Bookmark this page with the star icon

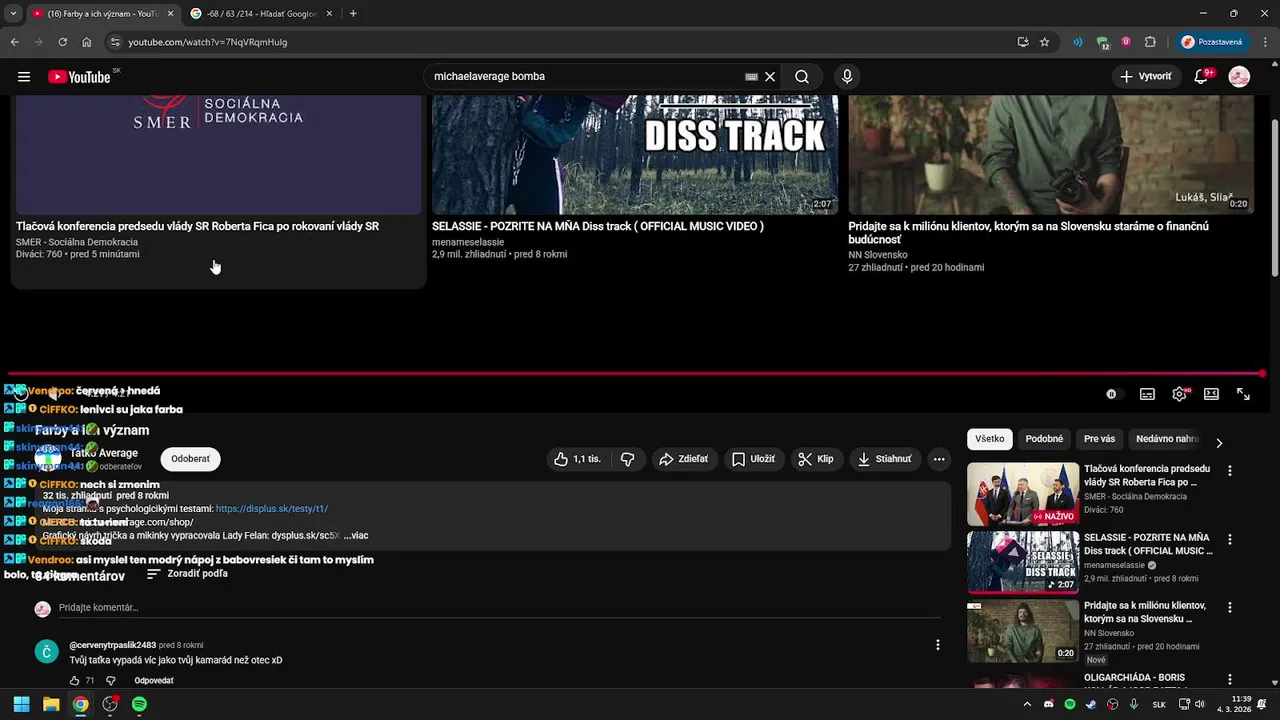(1044, 42)
